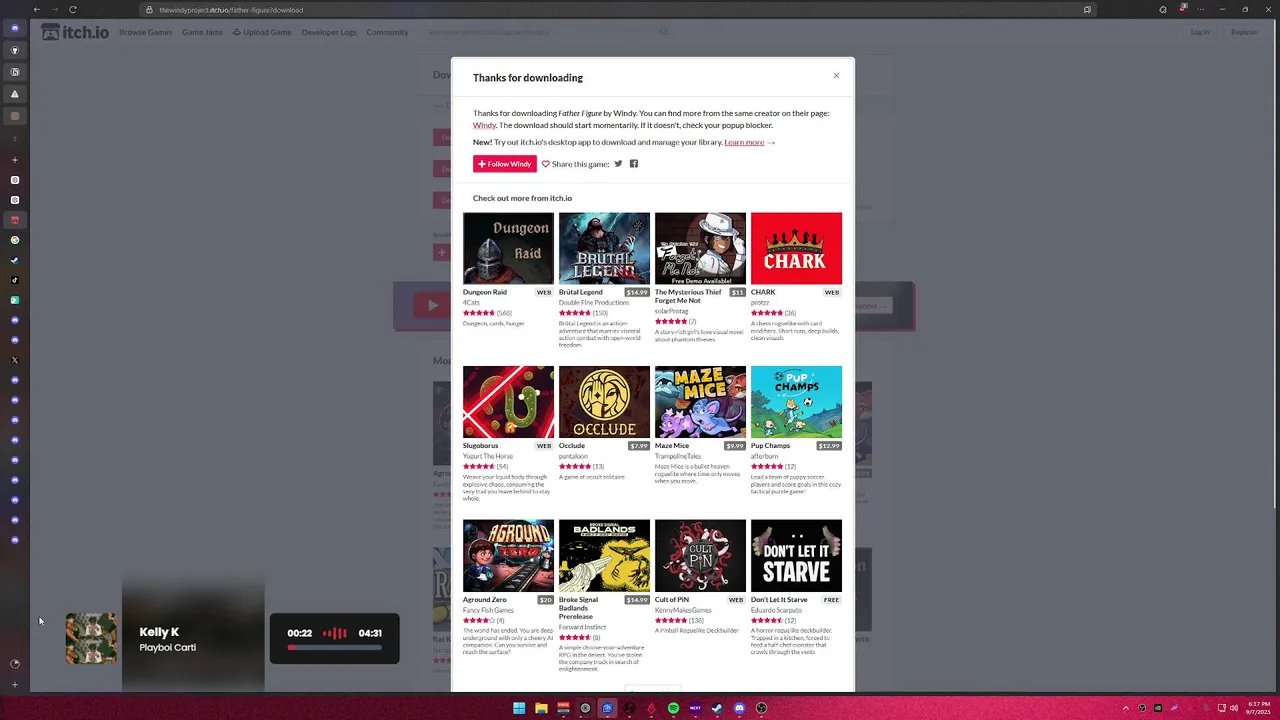This screenshot has height=720, width=1280.
Task: Close the Thanks for downloading dialog
Action: click(836, 76)
